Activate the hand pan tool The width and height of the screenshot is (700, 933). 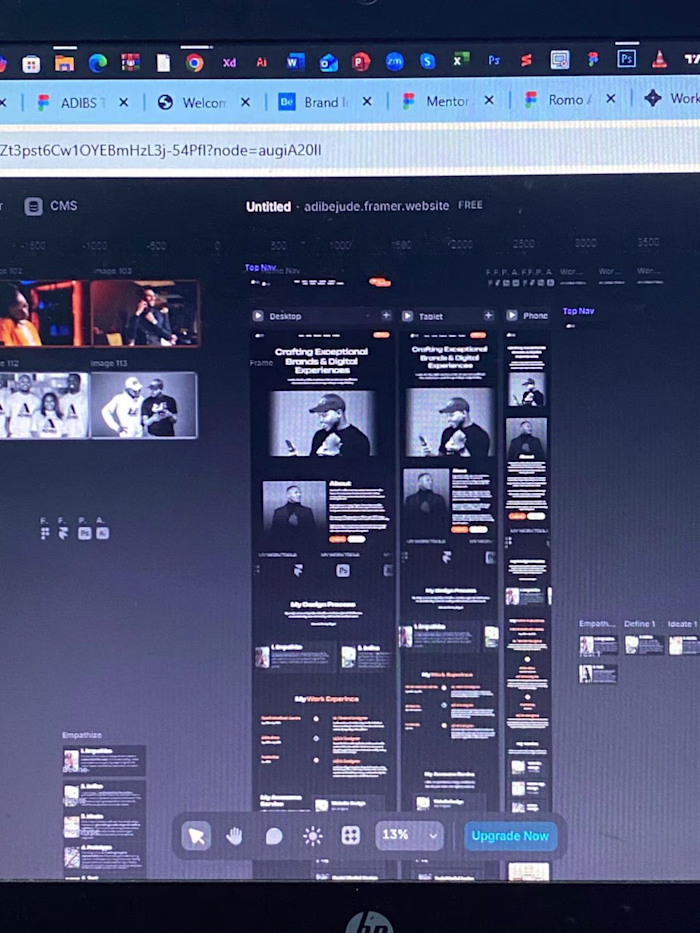tap(235, 836)
